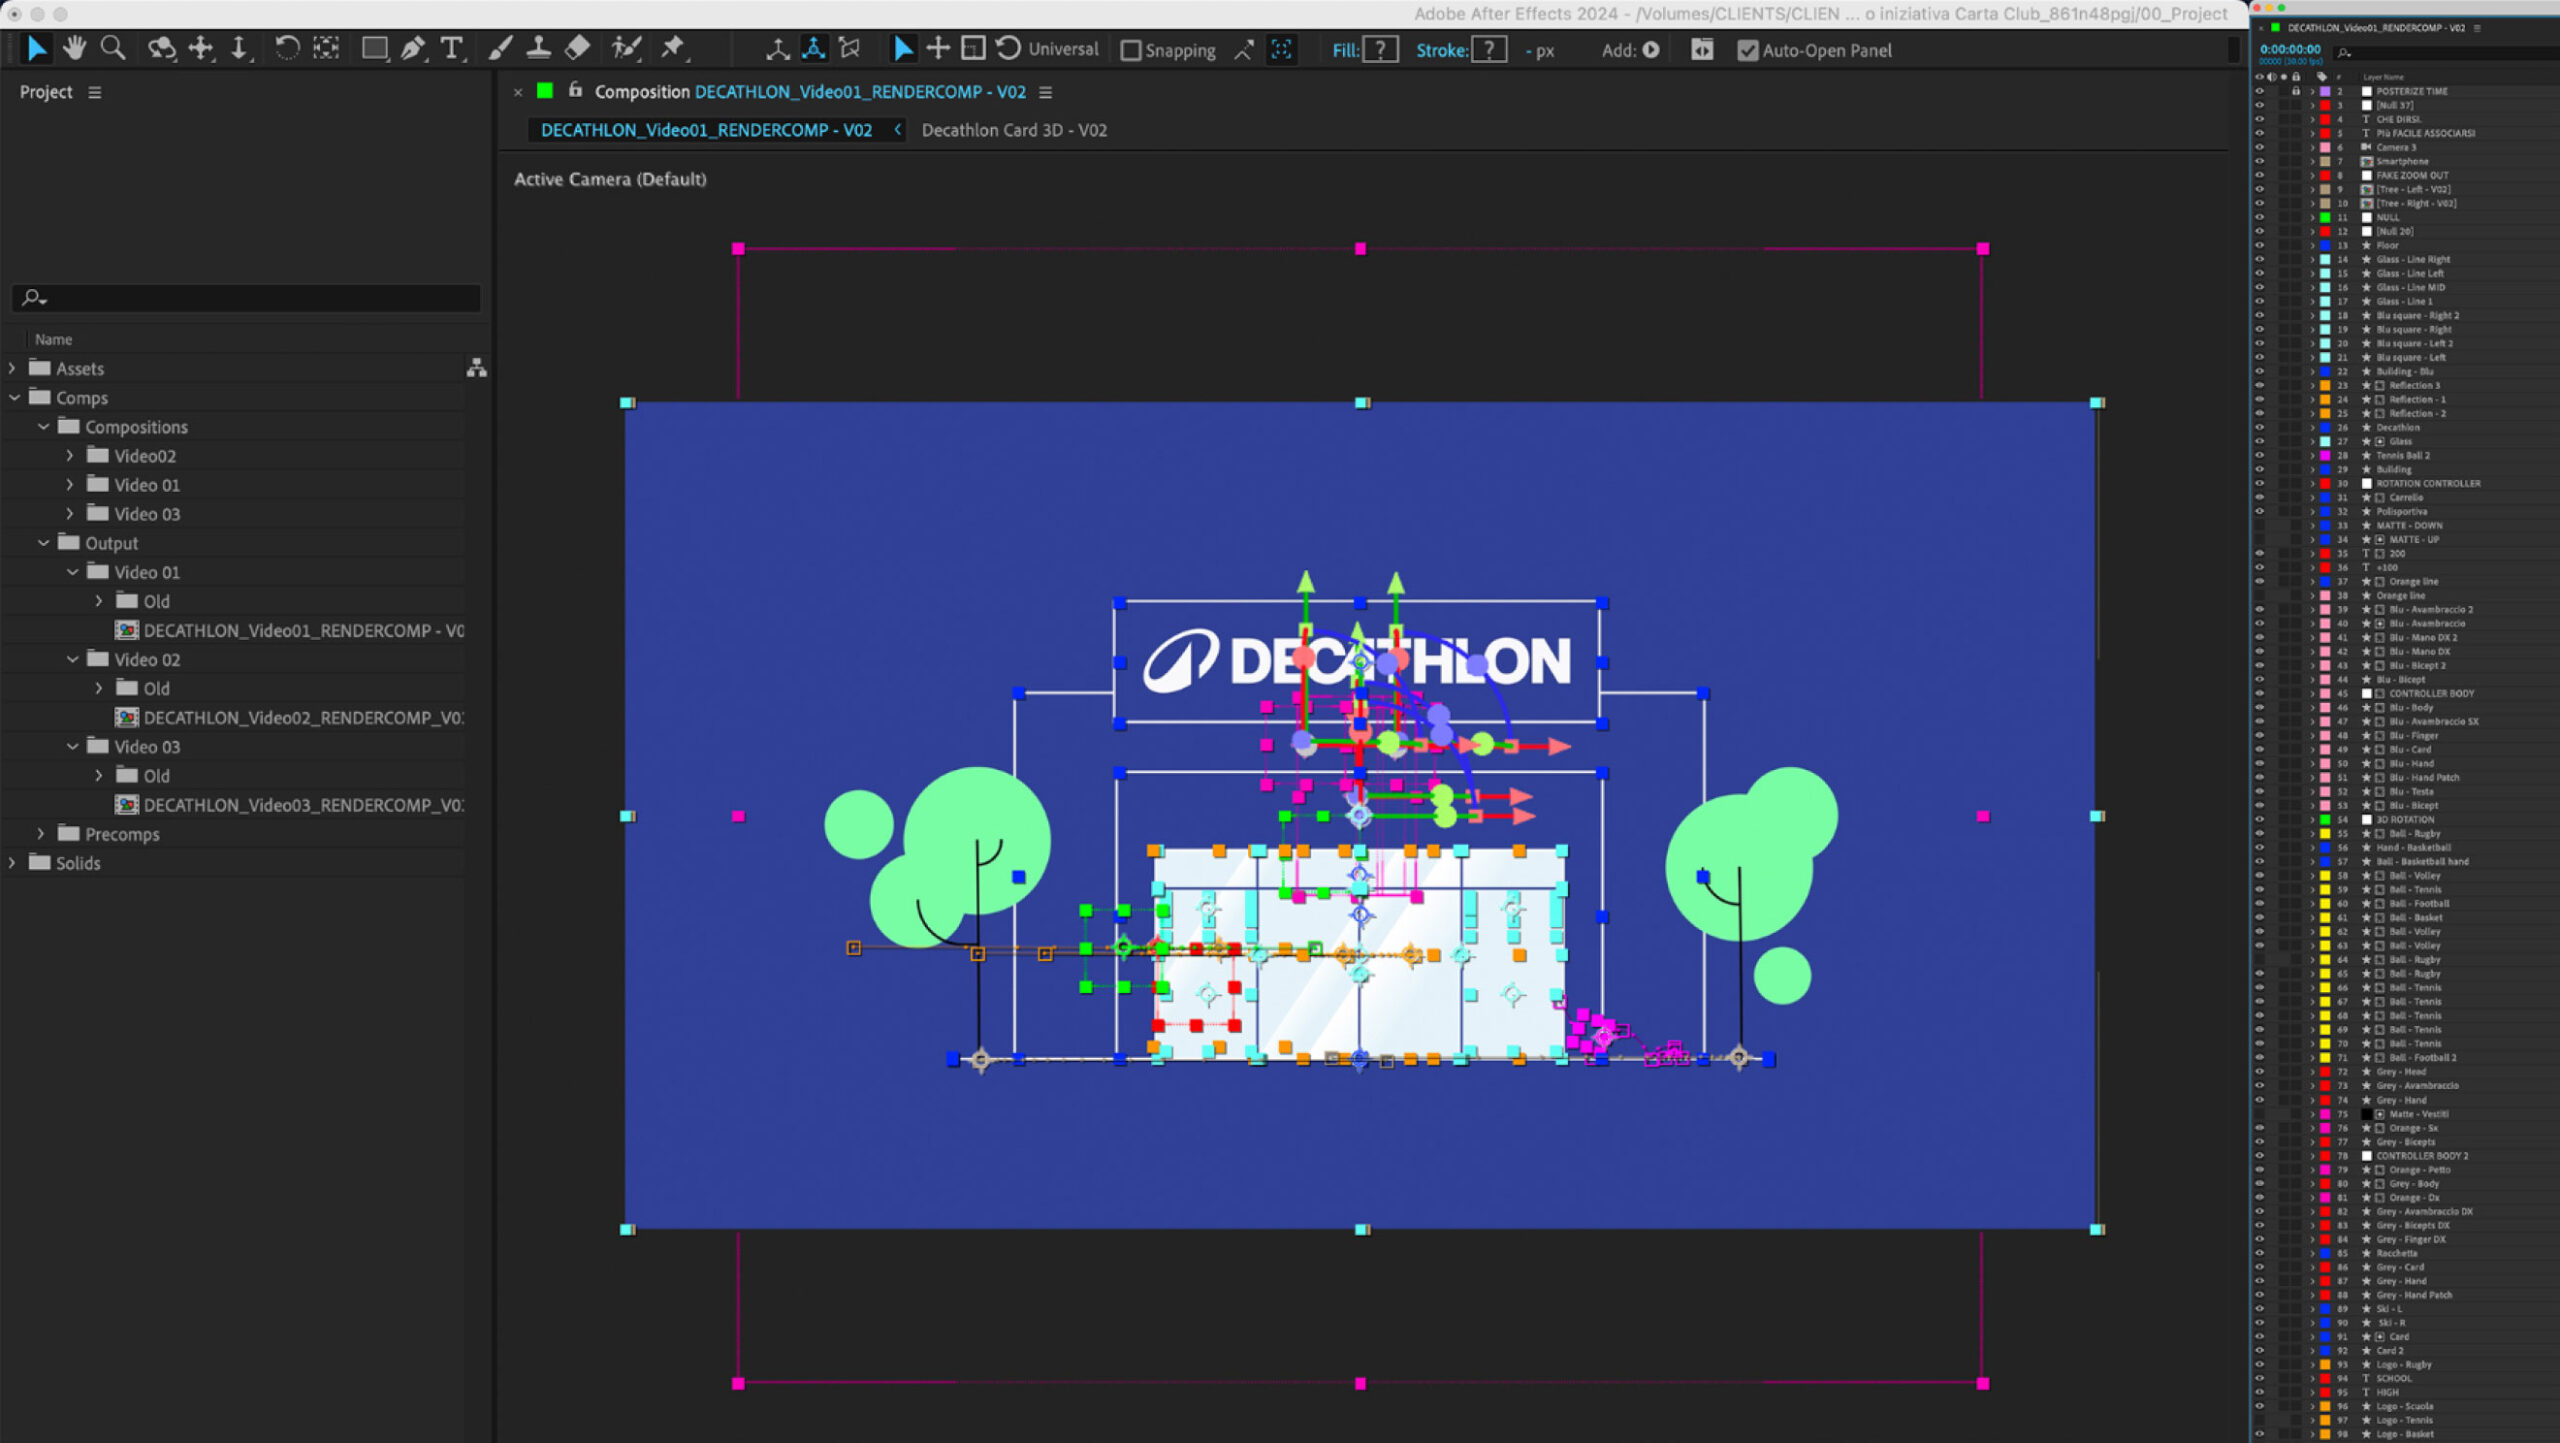Image resolution: width=2560 pixels, height=1443 pixels.
Task: Click the snap collapsed-features icon beside Snapping
Action: (1282, 49)
